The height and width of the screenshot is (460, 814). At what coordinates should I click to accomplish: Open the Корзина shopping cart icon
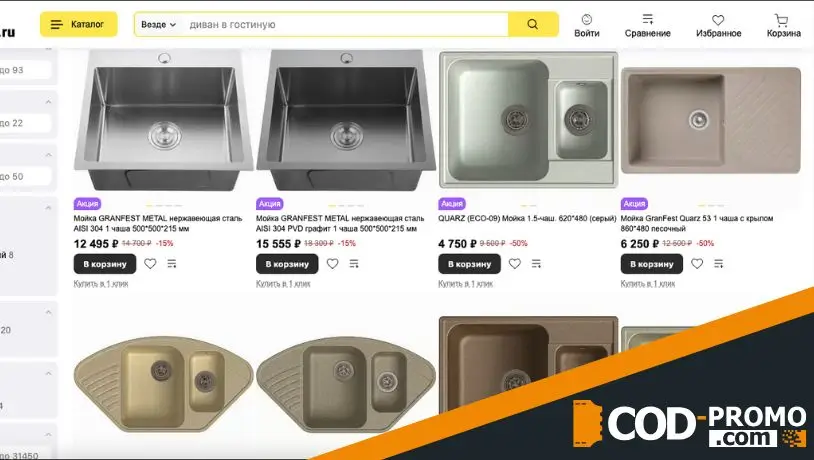[x=783, y=25]
